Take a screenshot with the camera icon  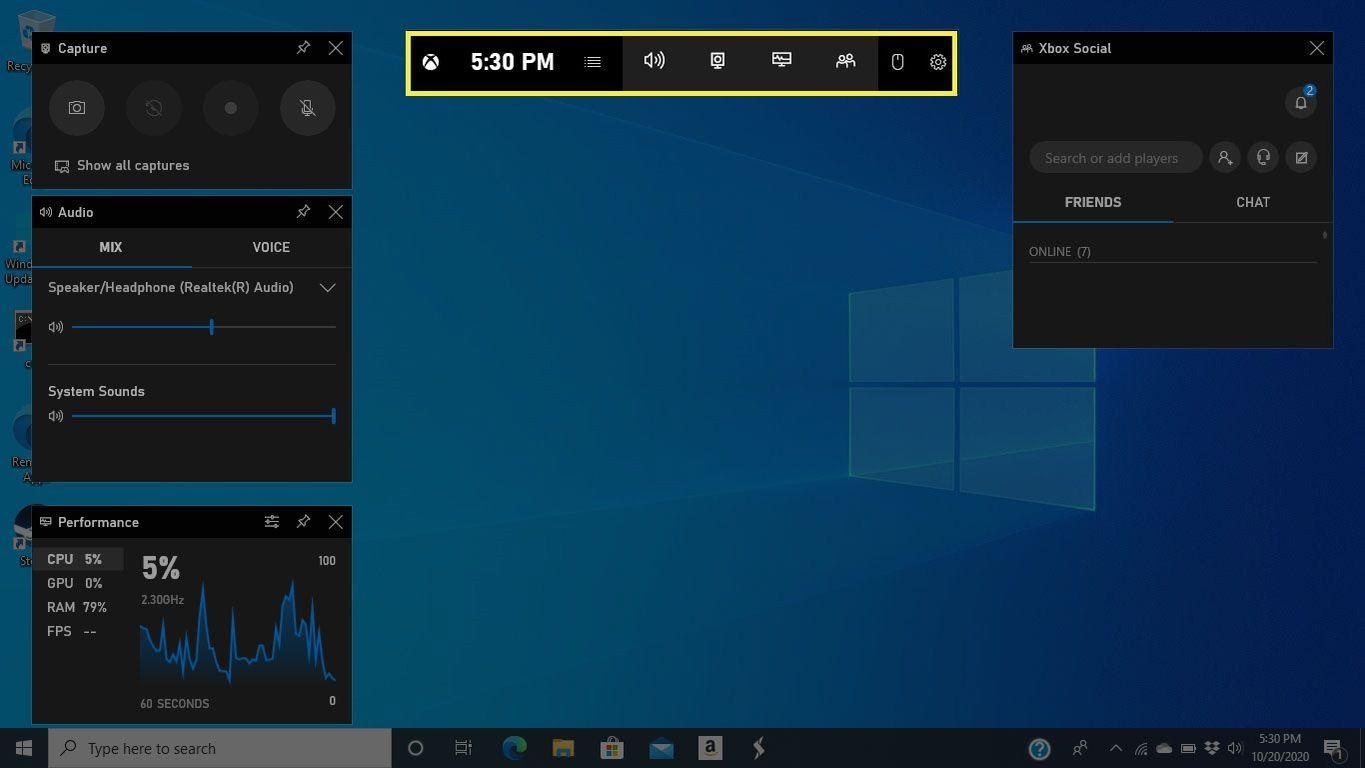pyautogui.click(x=76, y=108)
